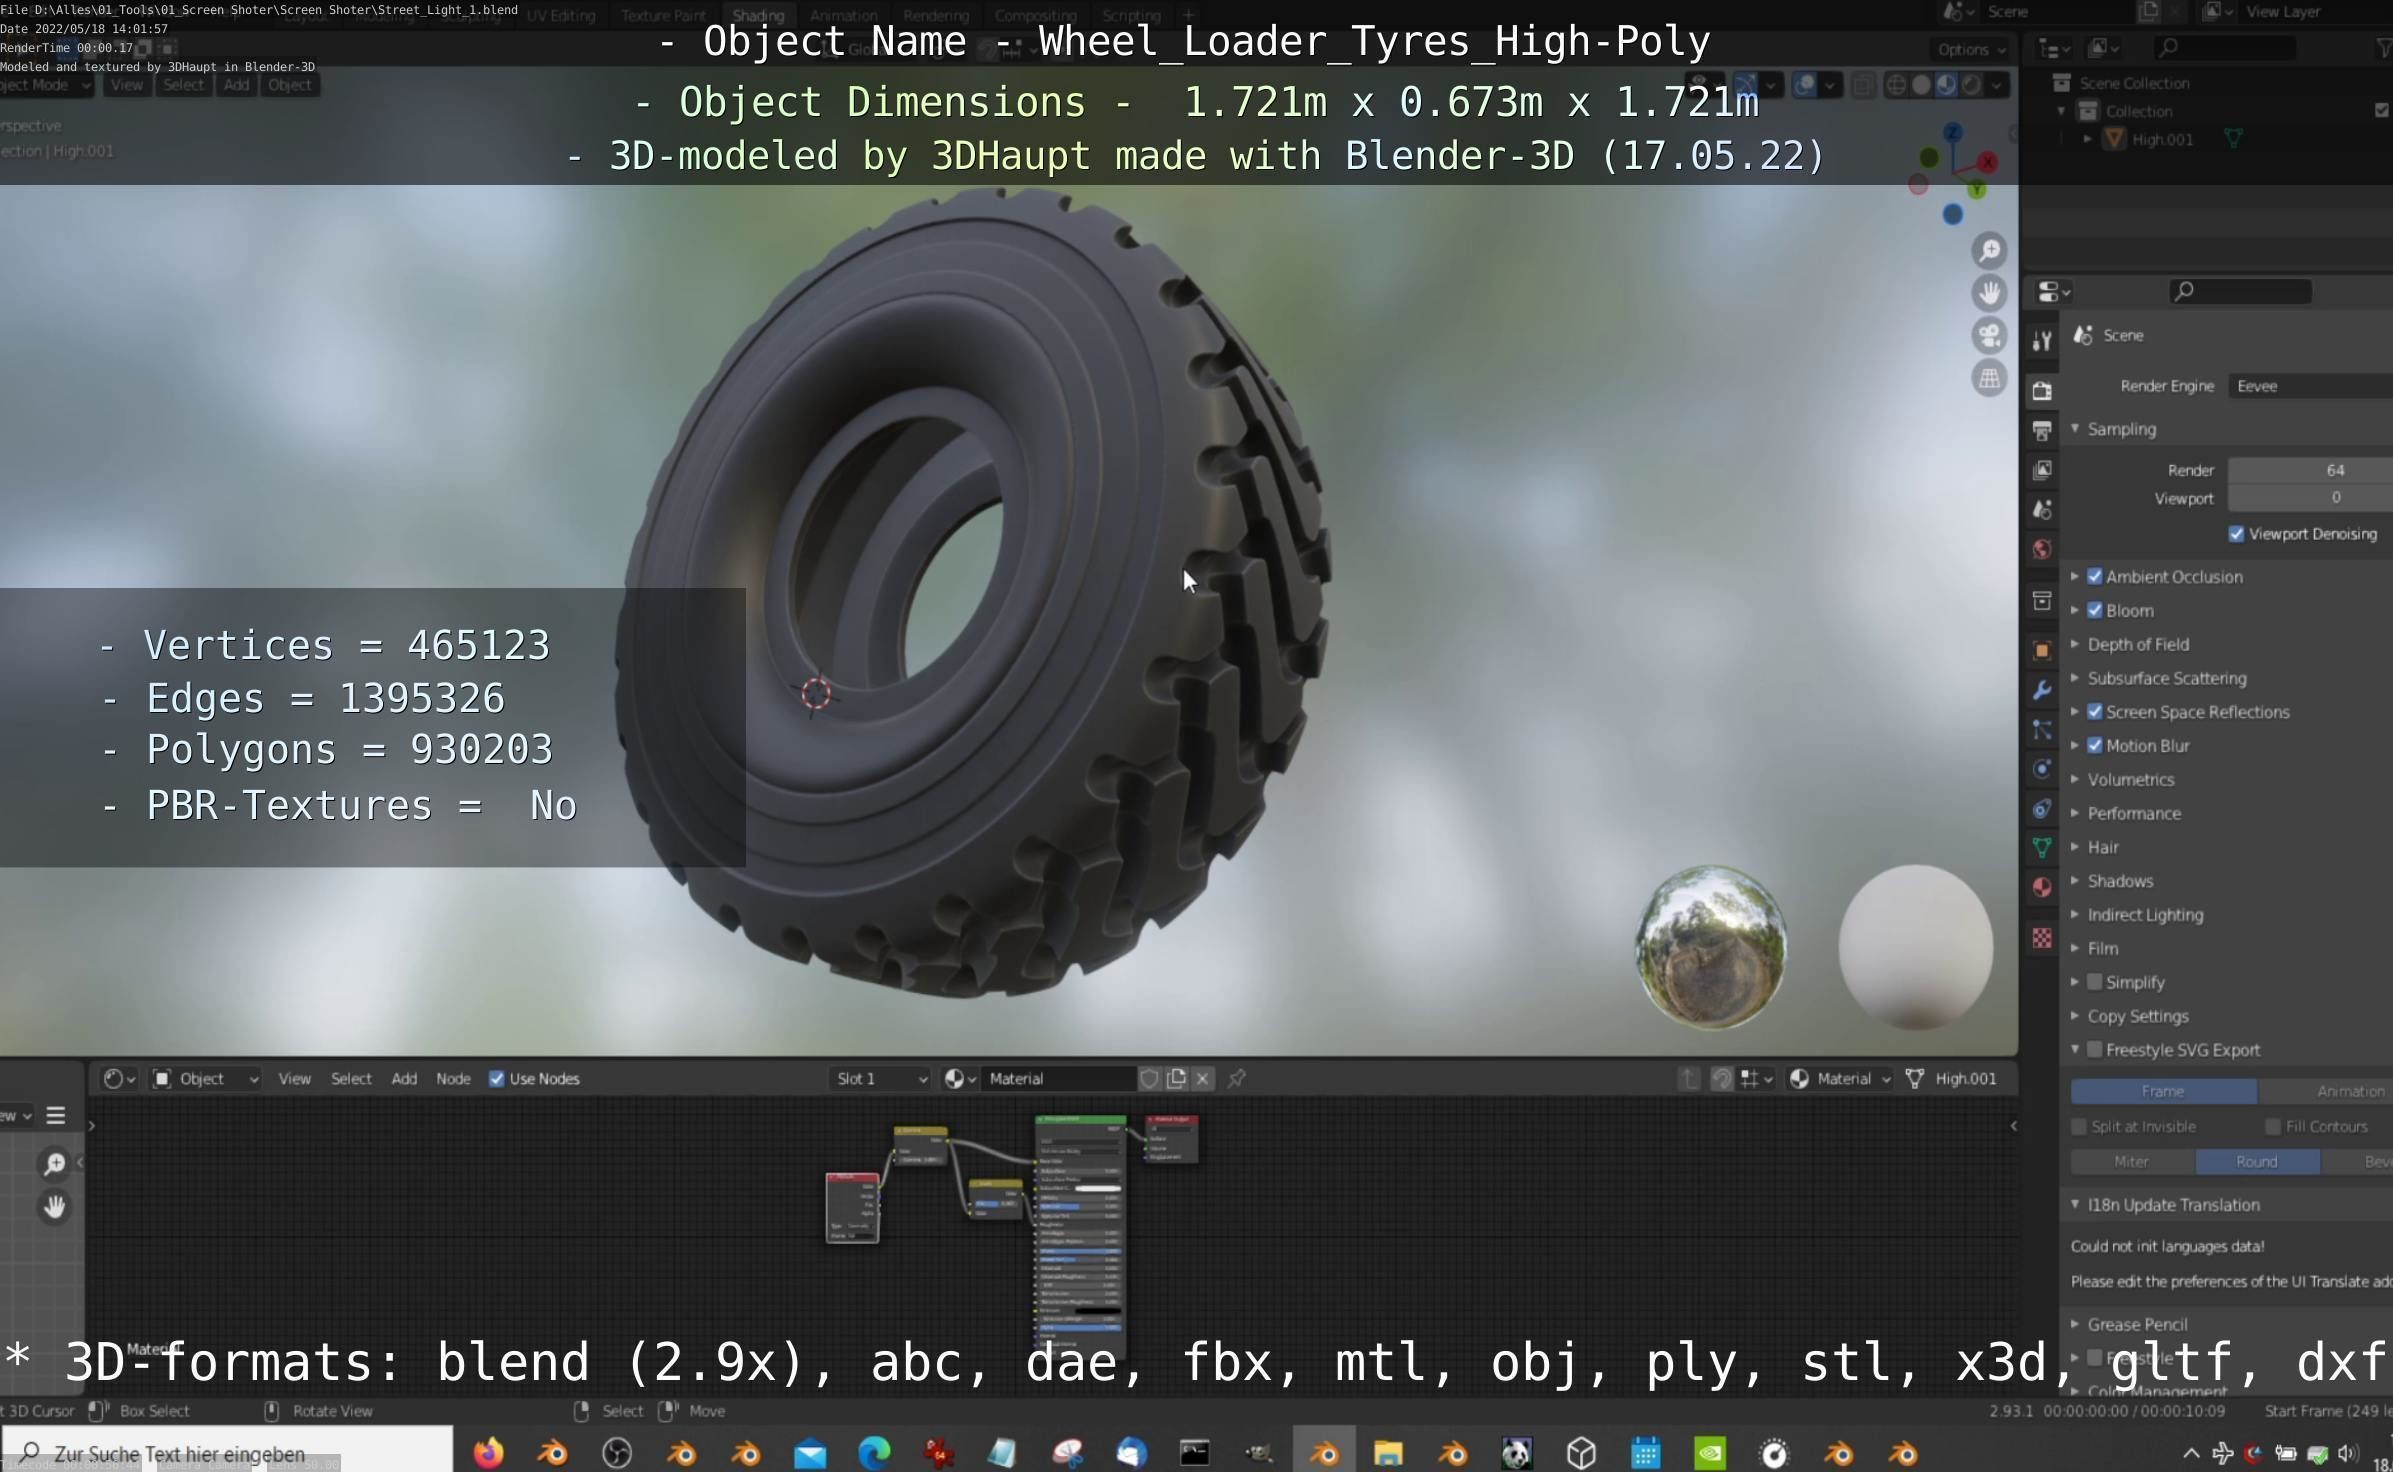
Task: Switch orthographic/perspective grid gizmo
Action: (x=1989, y=379)
